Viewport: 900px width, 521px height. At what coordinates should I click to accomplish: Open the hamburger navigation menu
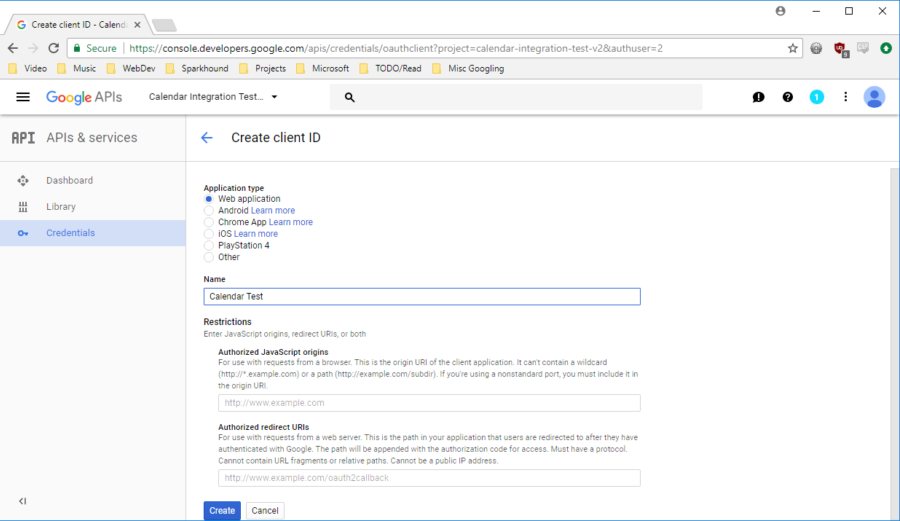23,97
